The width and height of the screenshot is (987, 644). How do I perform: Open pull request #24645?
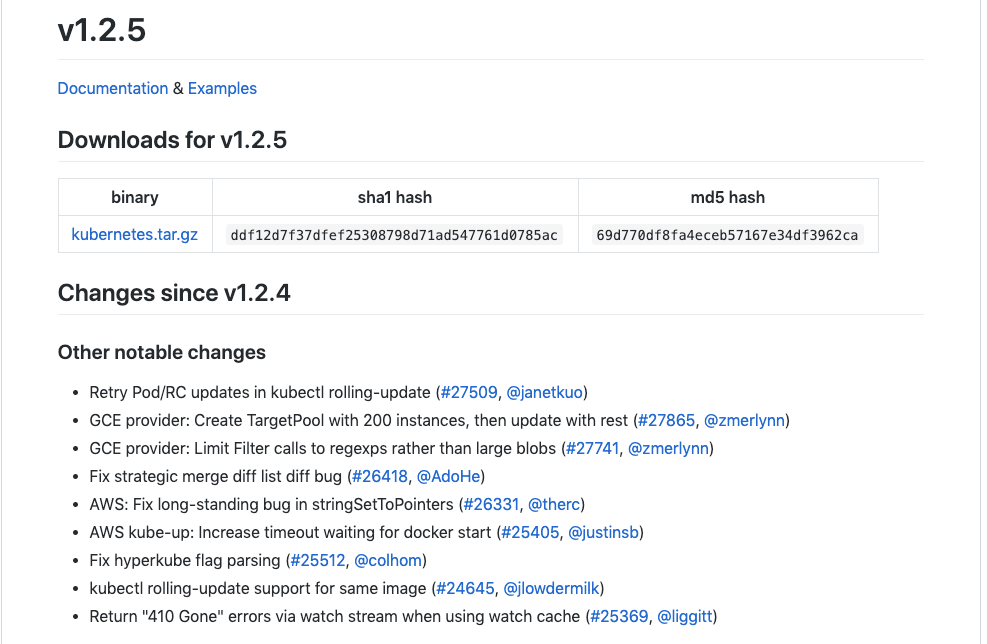[x=465, y=589]
